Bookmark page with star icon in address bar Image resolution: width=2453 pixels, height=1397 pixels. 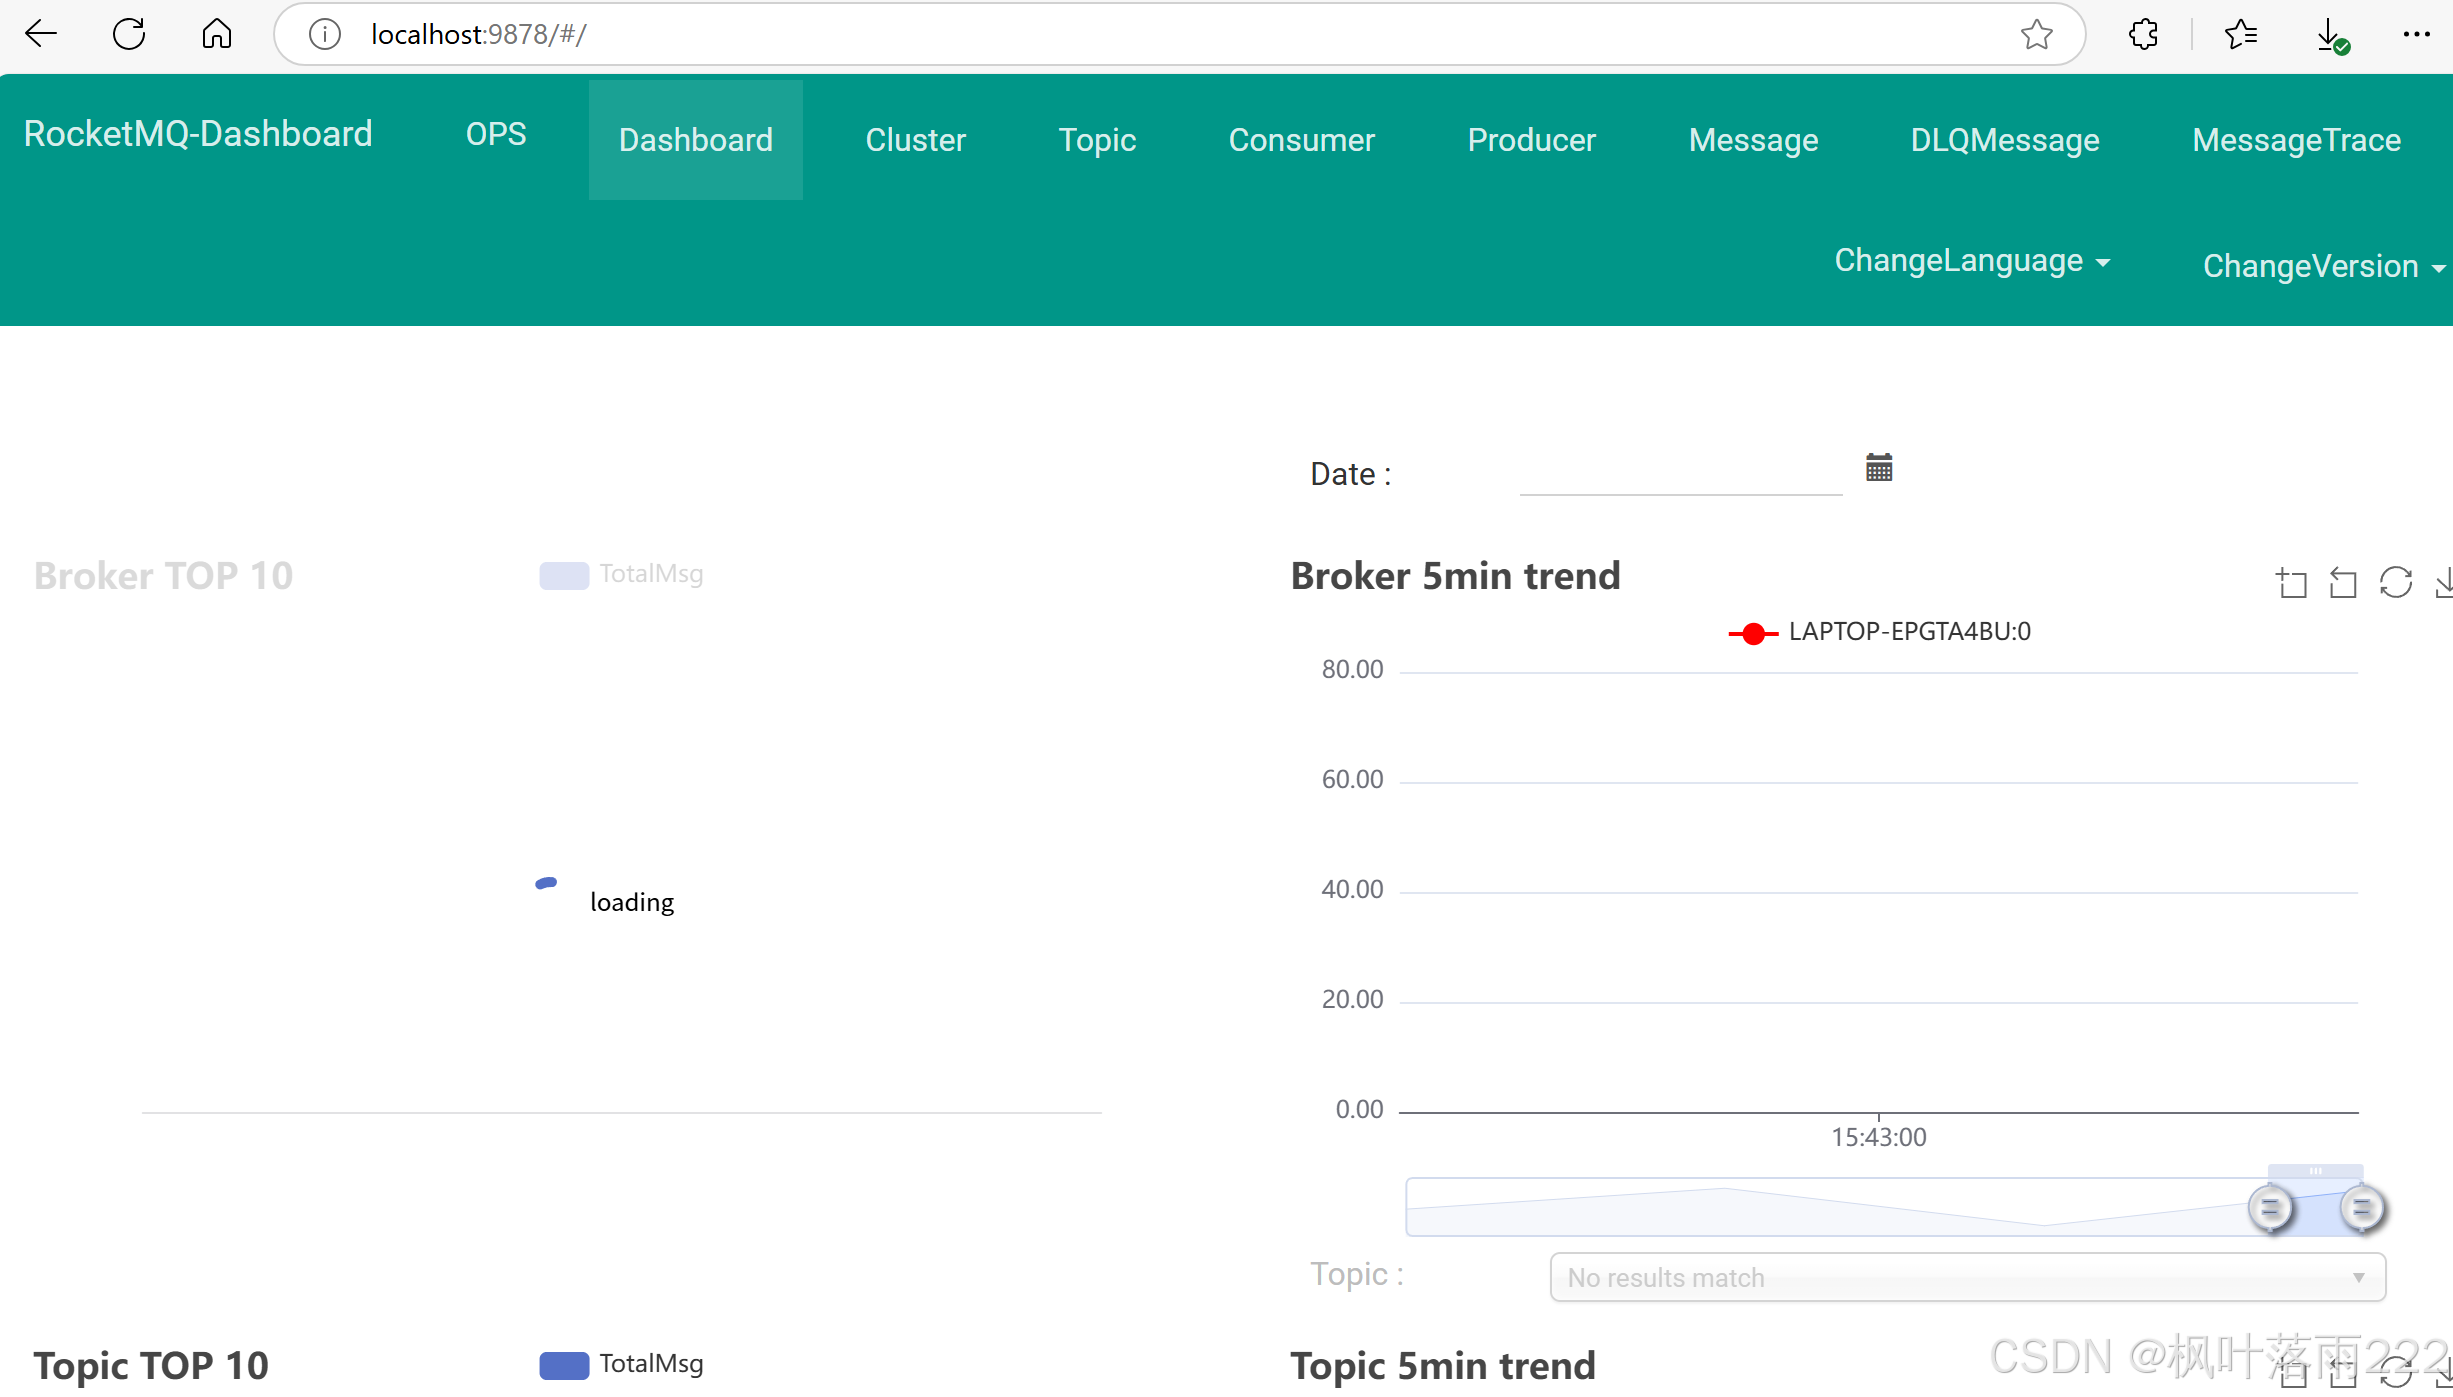point(2036,34)
